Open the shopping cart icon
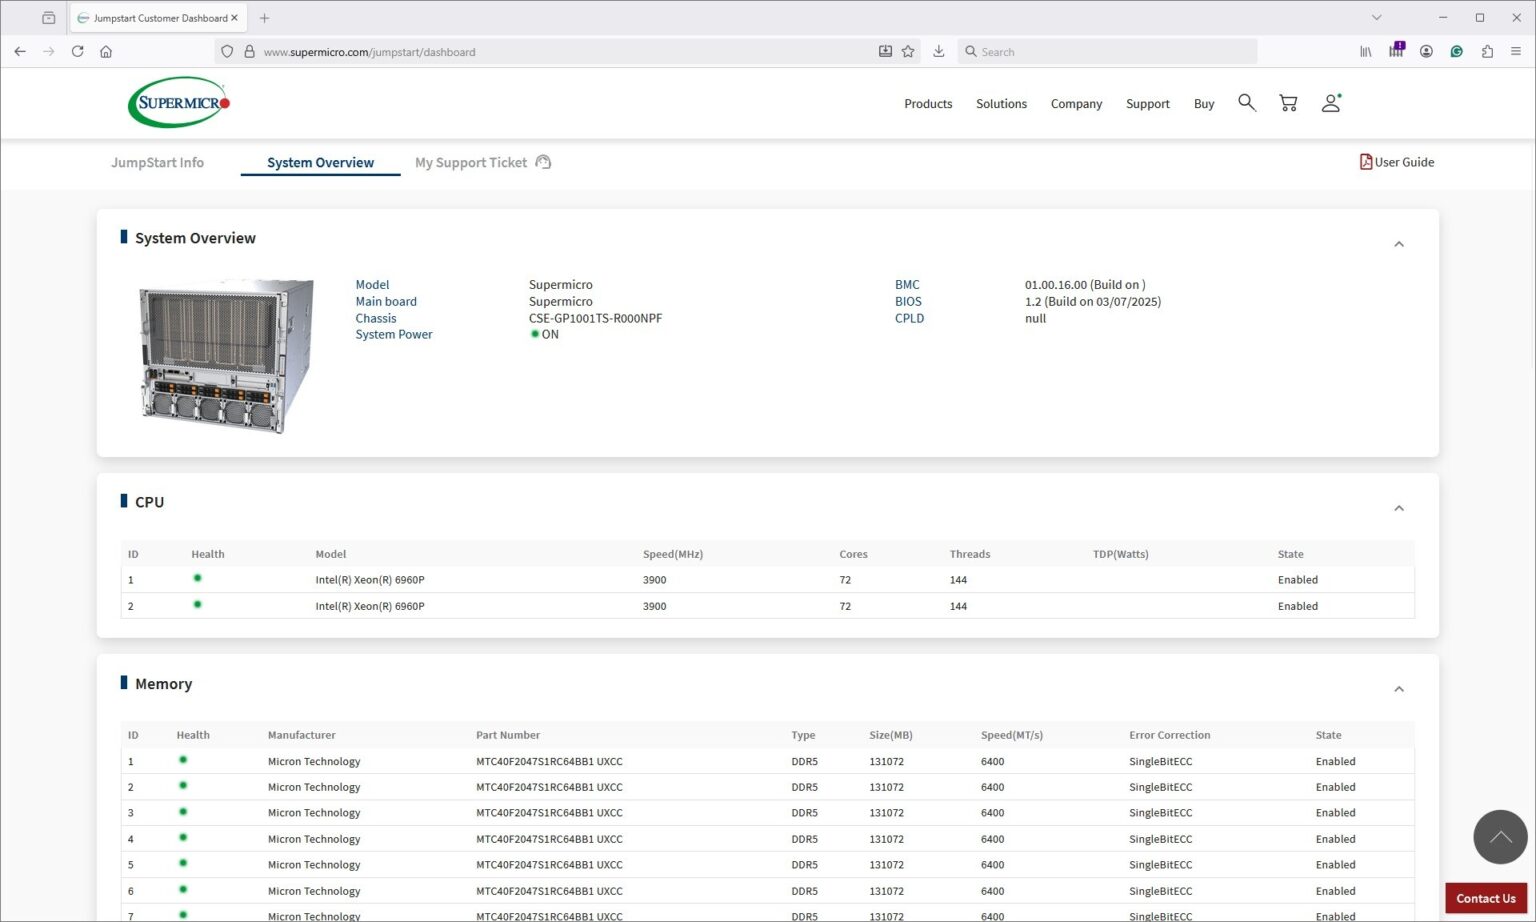Image resolution: width=1536 pixels, height=922 pixels. tap(1288, 103)
